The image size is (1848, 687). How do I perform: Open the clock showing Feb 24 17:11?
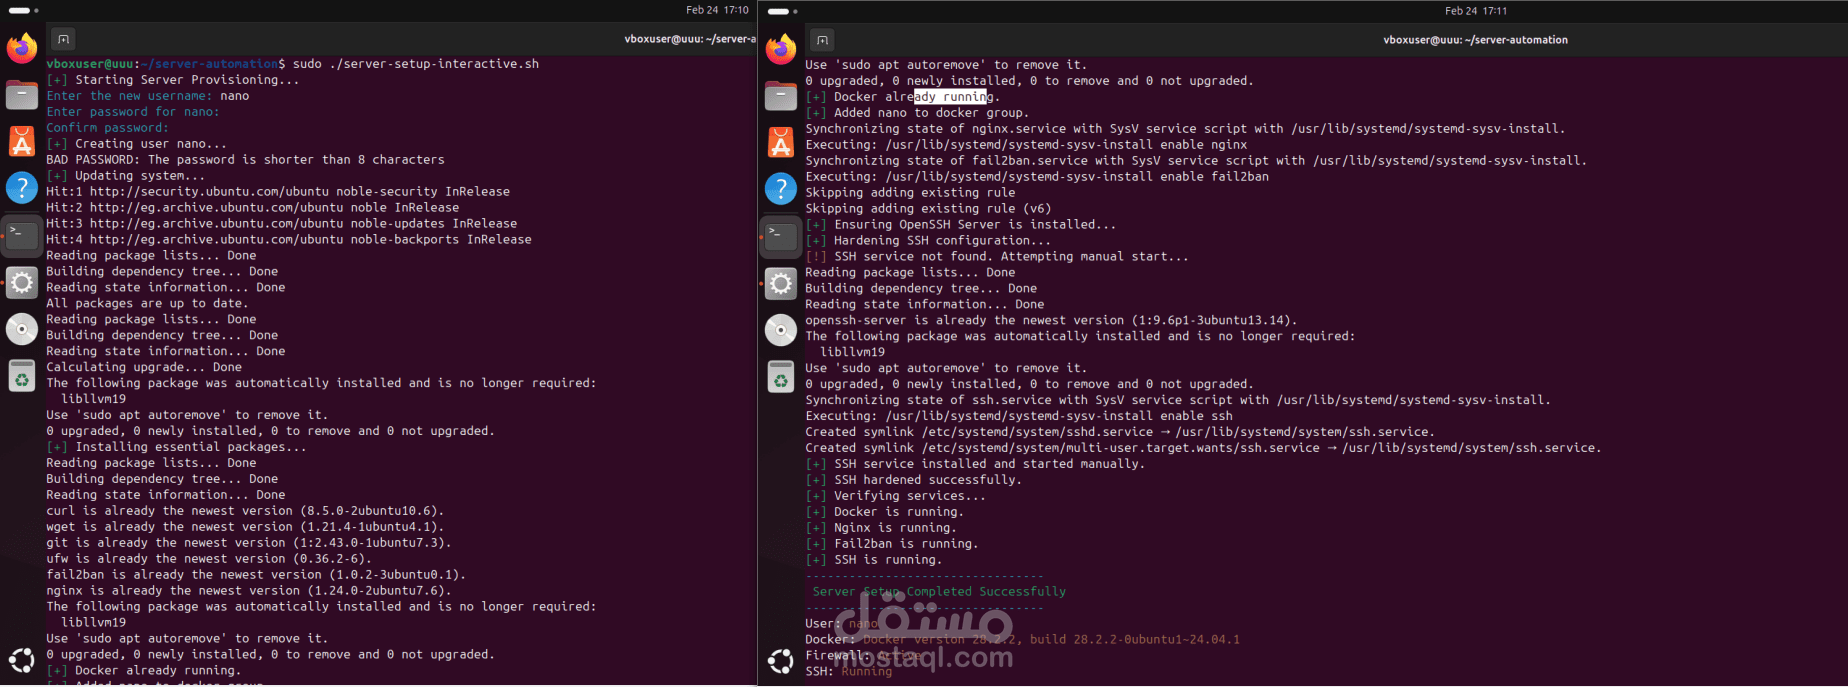point(1476,10)
